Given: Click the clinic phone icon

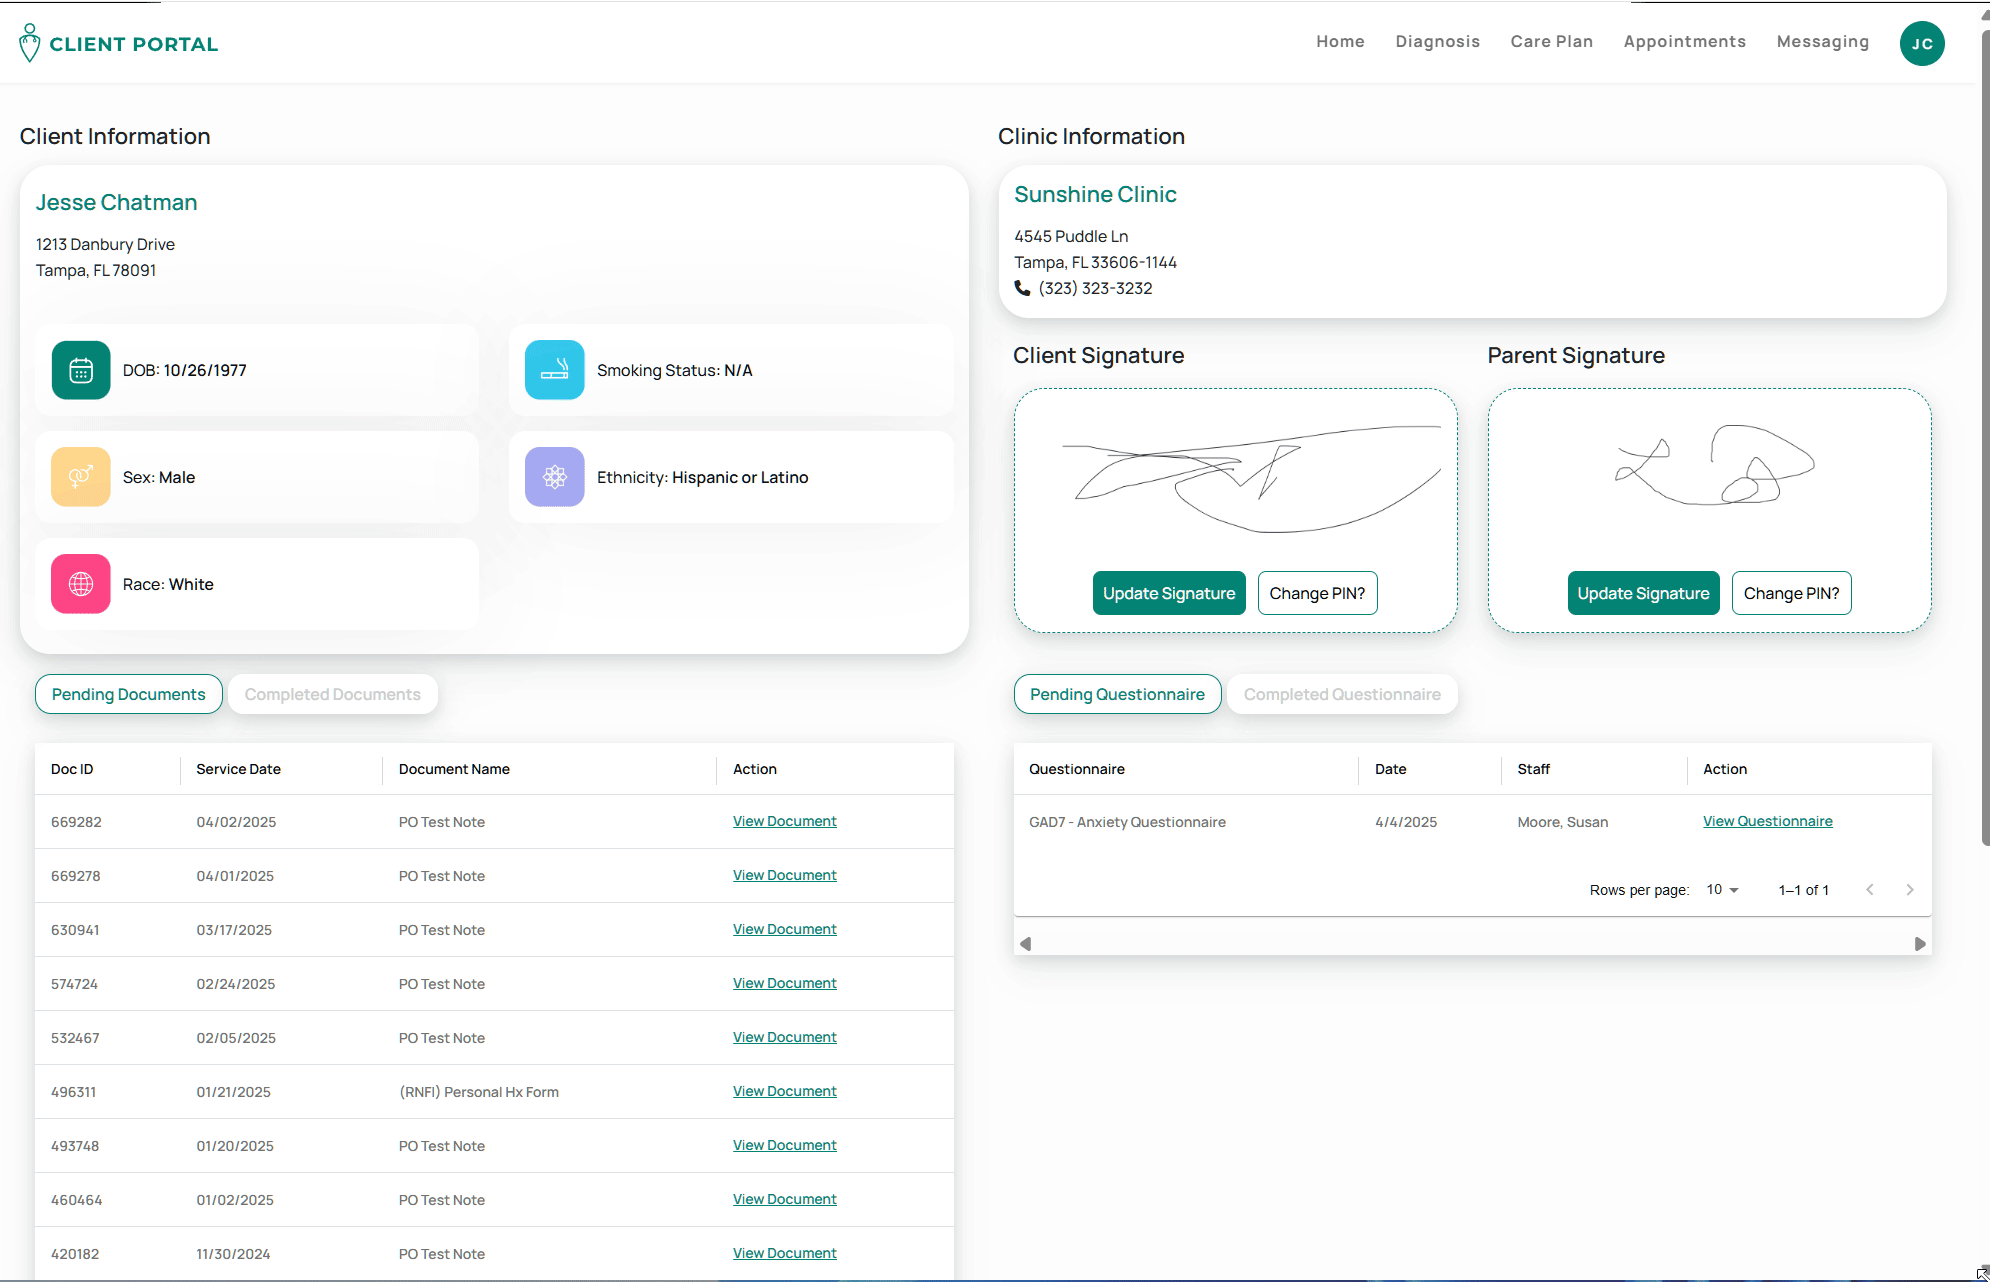Looking at the screenshot, I should pyautogui.click(x=1022, y=288).
